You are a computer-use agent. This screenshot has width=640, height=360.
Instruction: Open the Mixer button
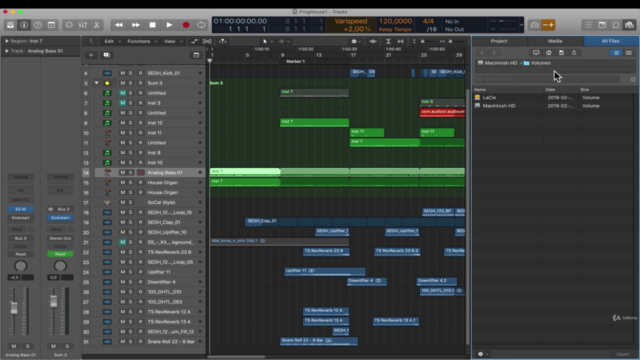[83, 25]
